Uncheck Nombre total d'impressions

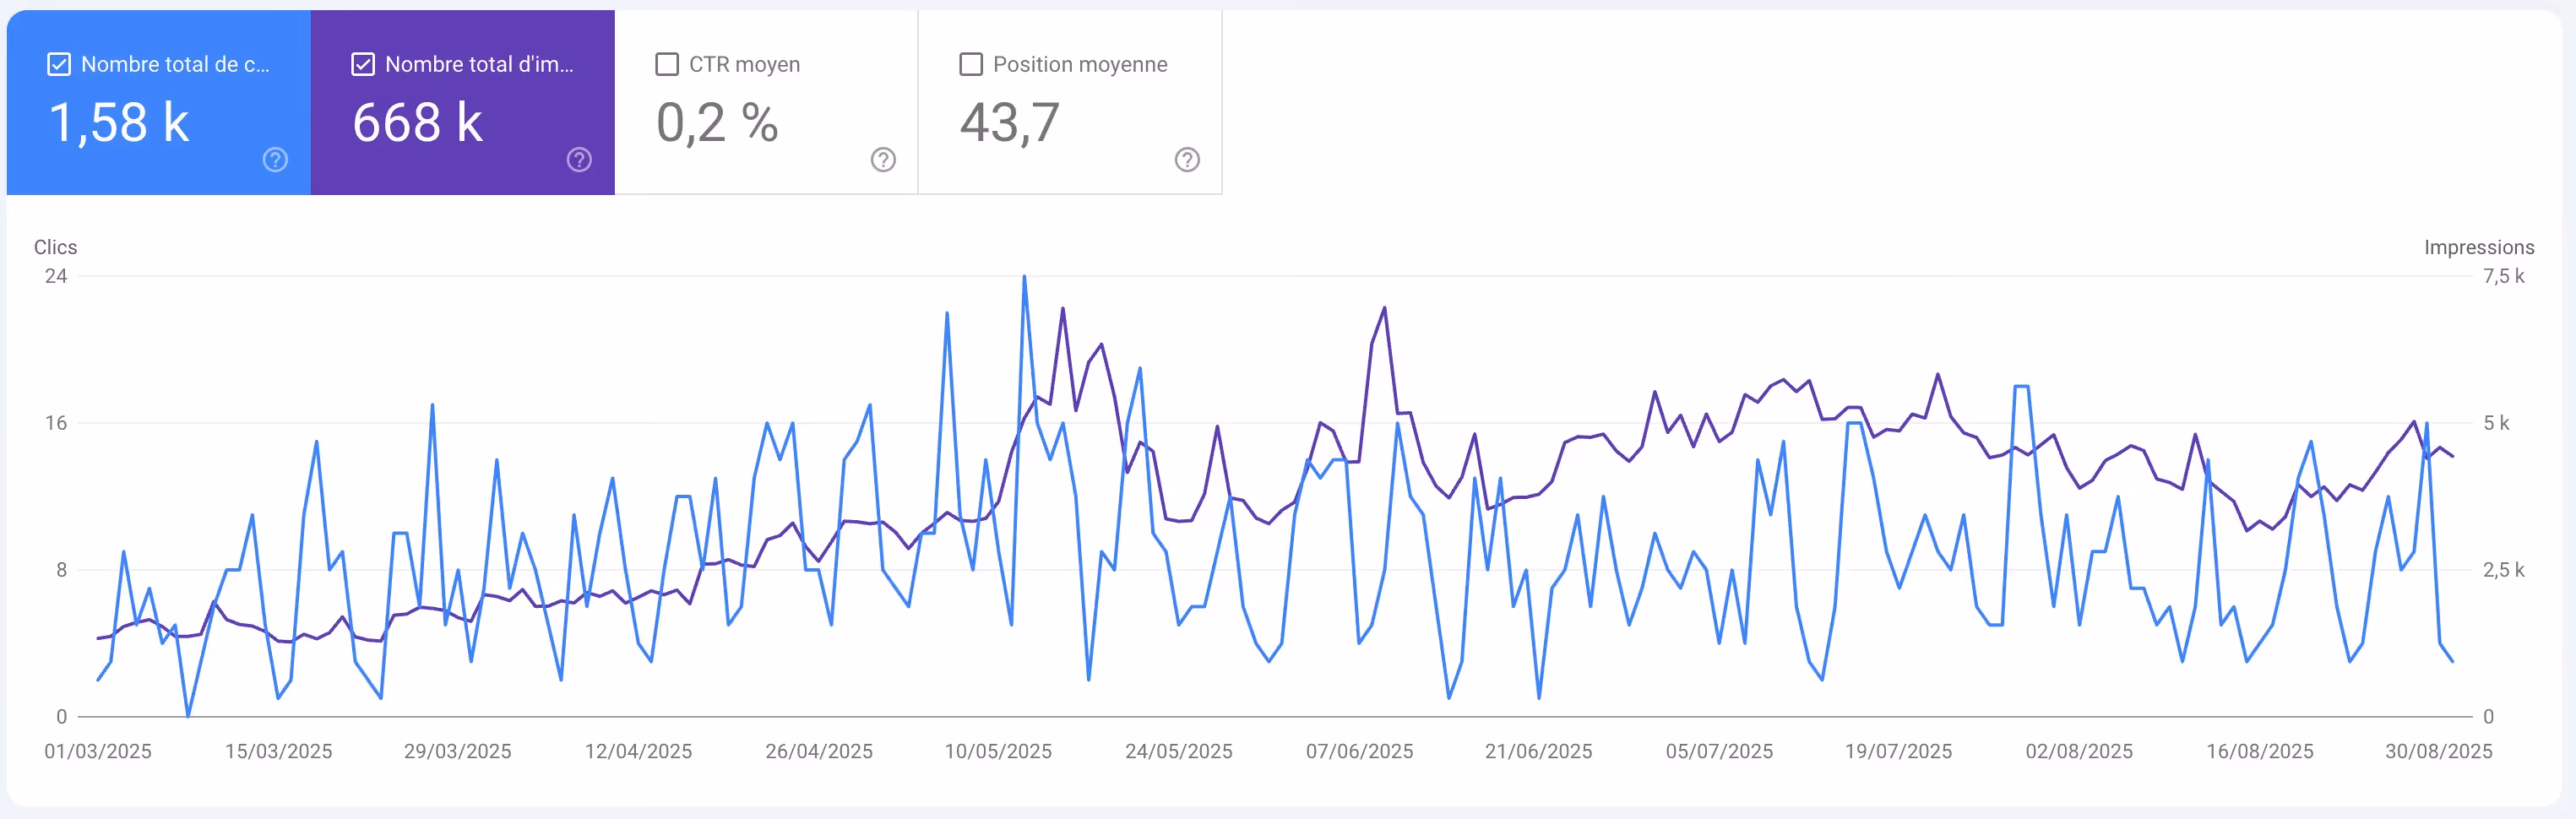(363, 63)
